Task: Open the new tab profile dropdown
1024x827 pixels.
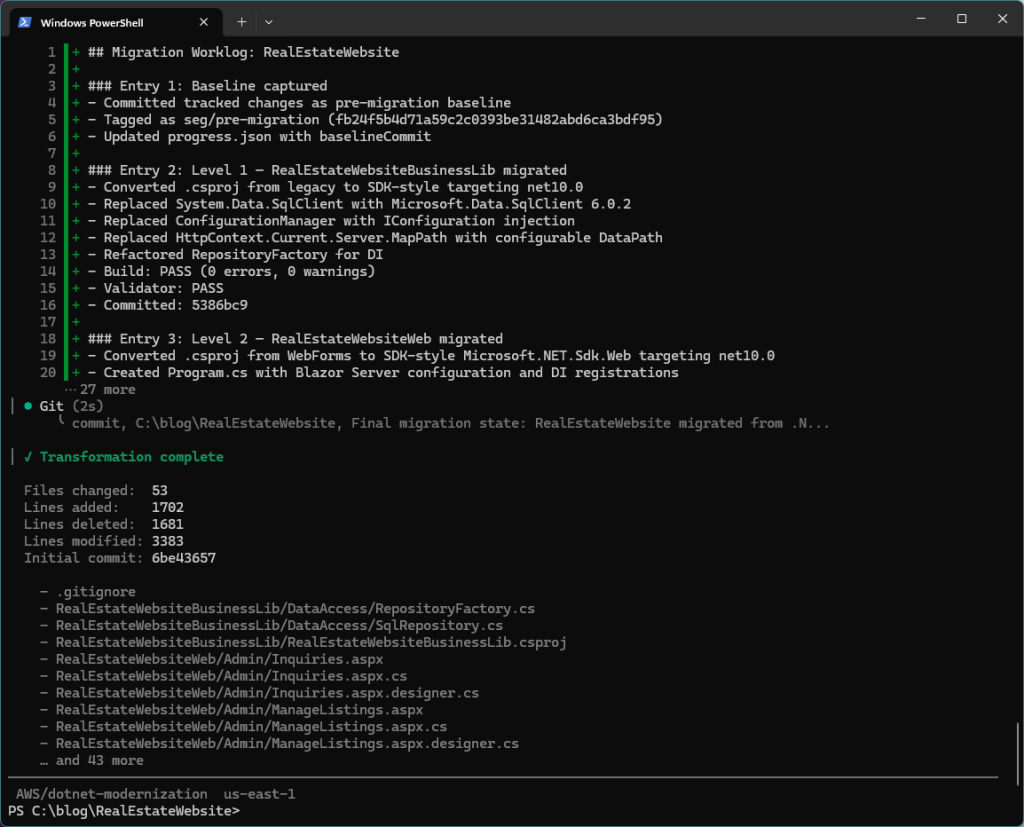Action: pos(268,22)
